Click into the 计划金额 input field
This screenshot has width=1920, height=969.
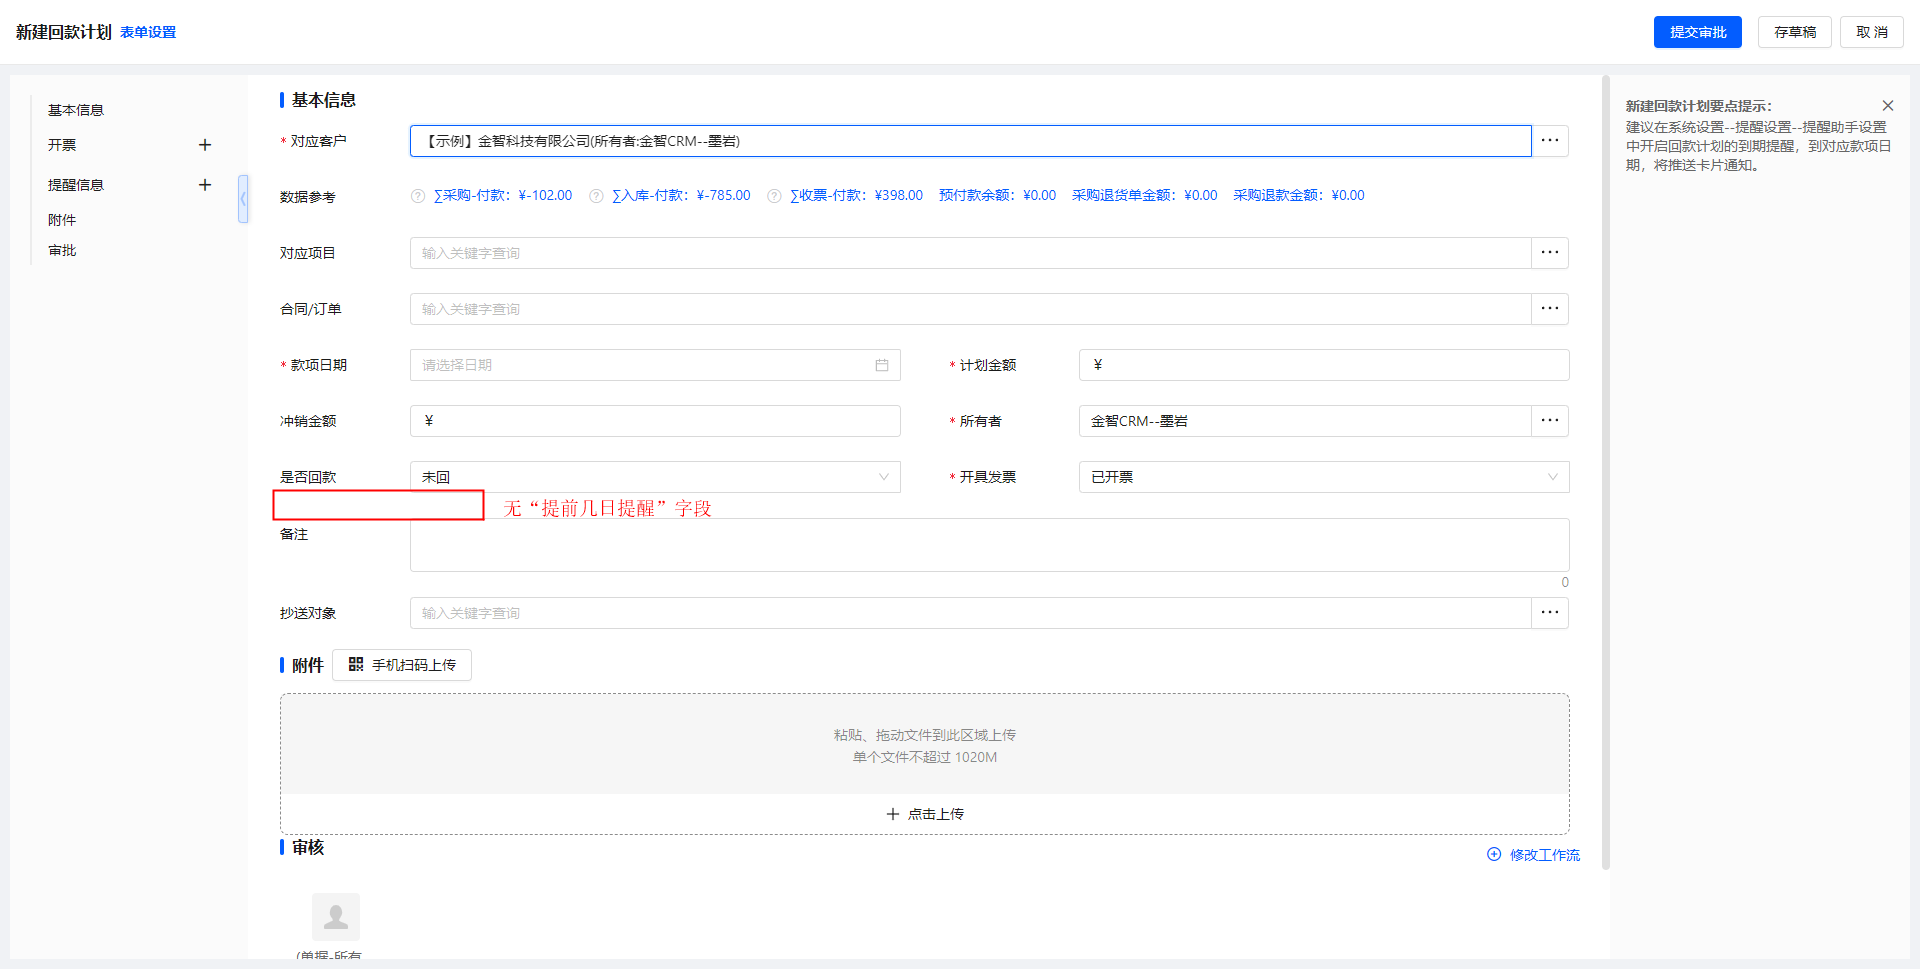click(1330, 365)
